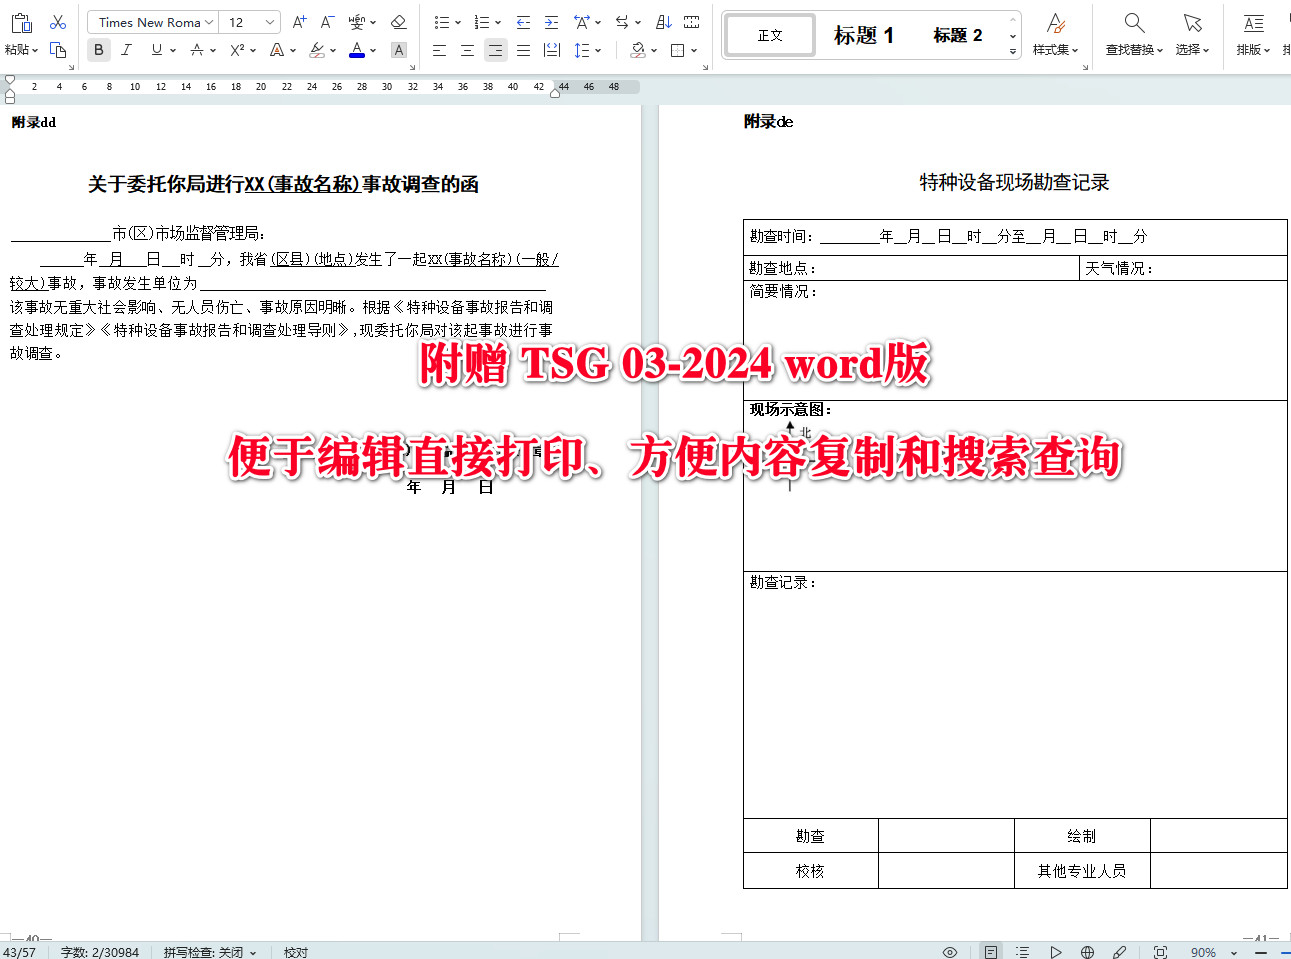This screenshot has width=1291, height=959.
Task: Click the right indent marker on ruler
Action: [555, 92]
